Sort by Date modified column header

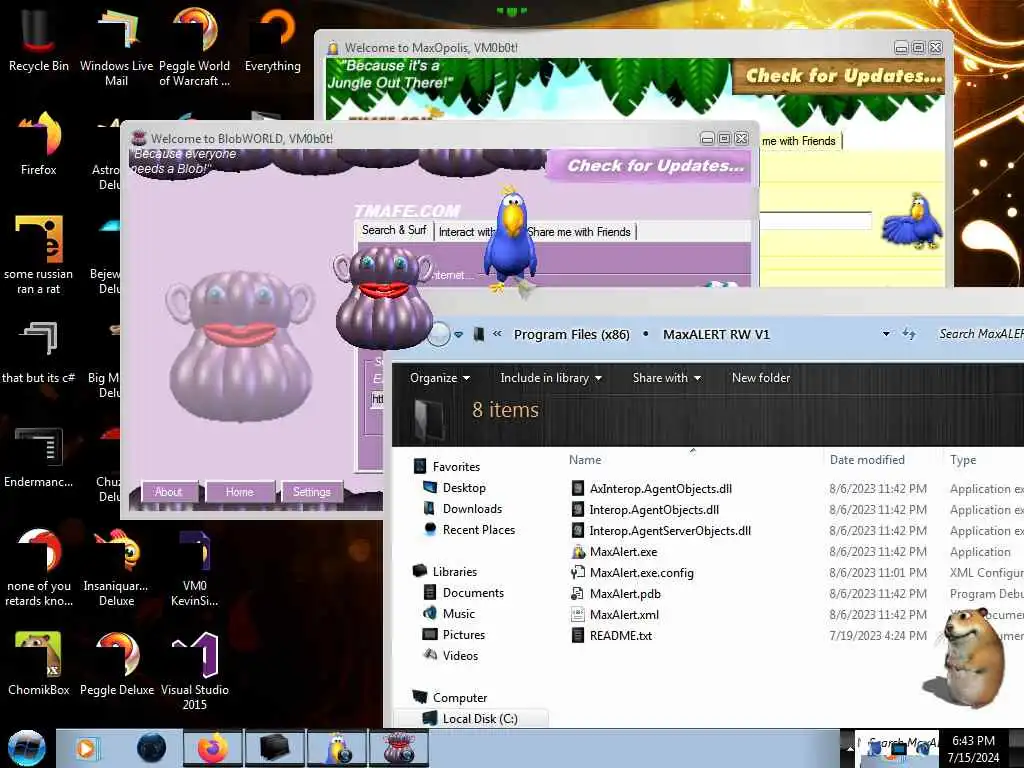point(867,460)
